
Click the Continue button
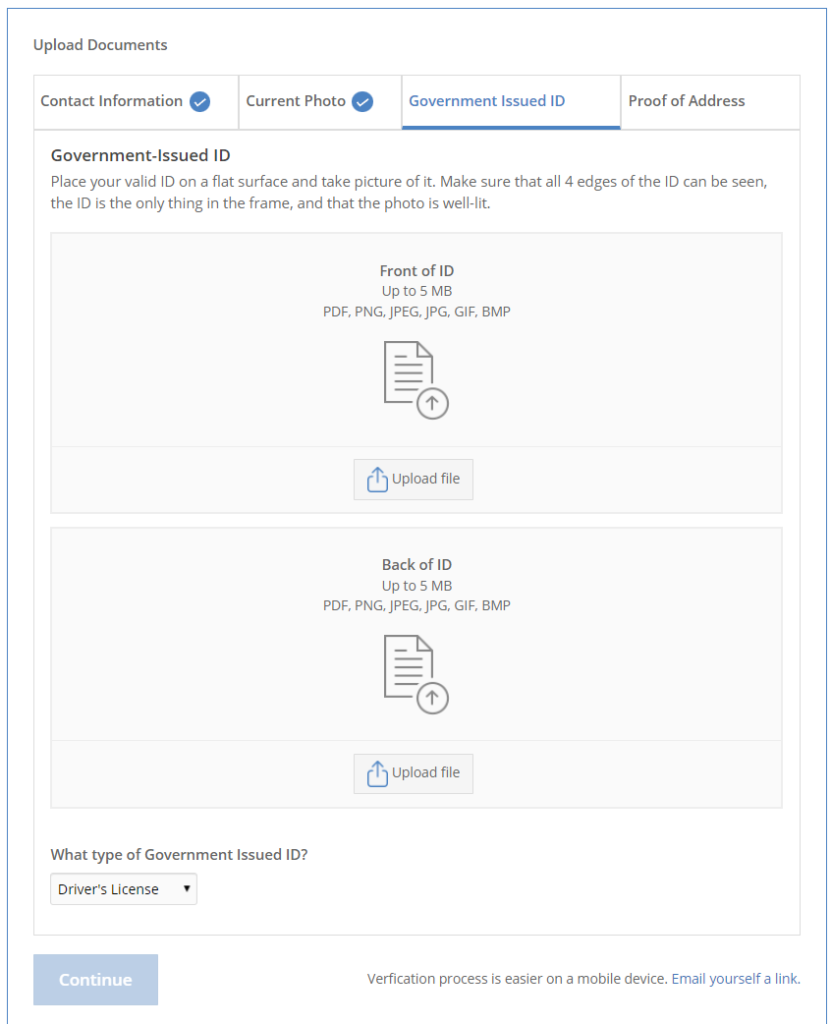pos(96,980)
